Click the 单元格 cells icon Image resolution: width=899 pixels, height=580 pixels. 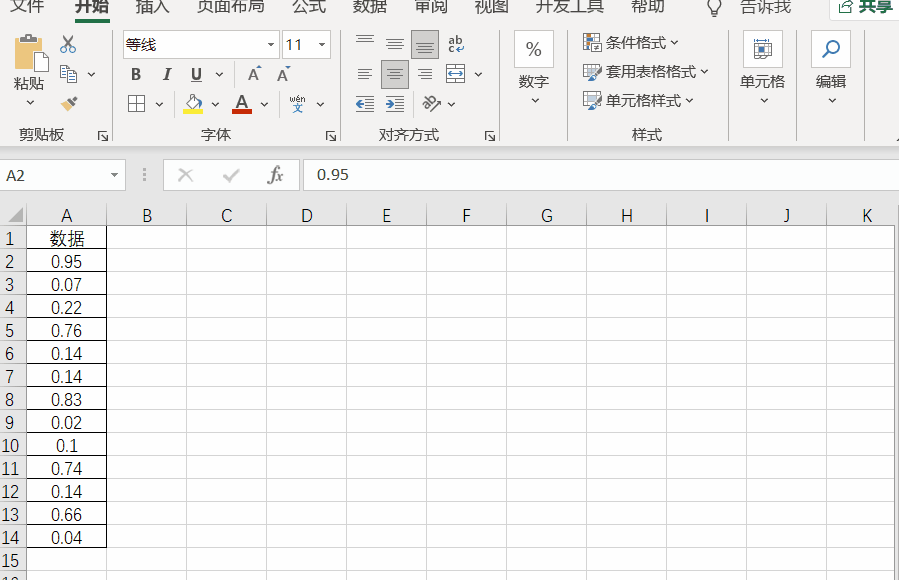(763, 49)
